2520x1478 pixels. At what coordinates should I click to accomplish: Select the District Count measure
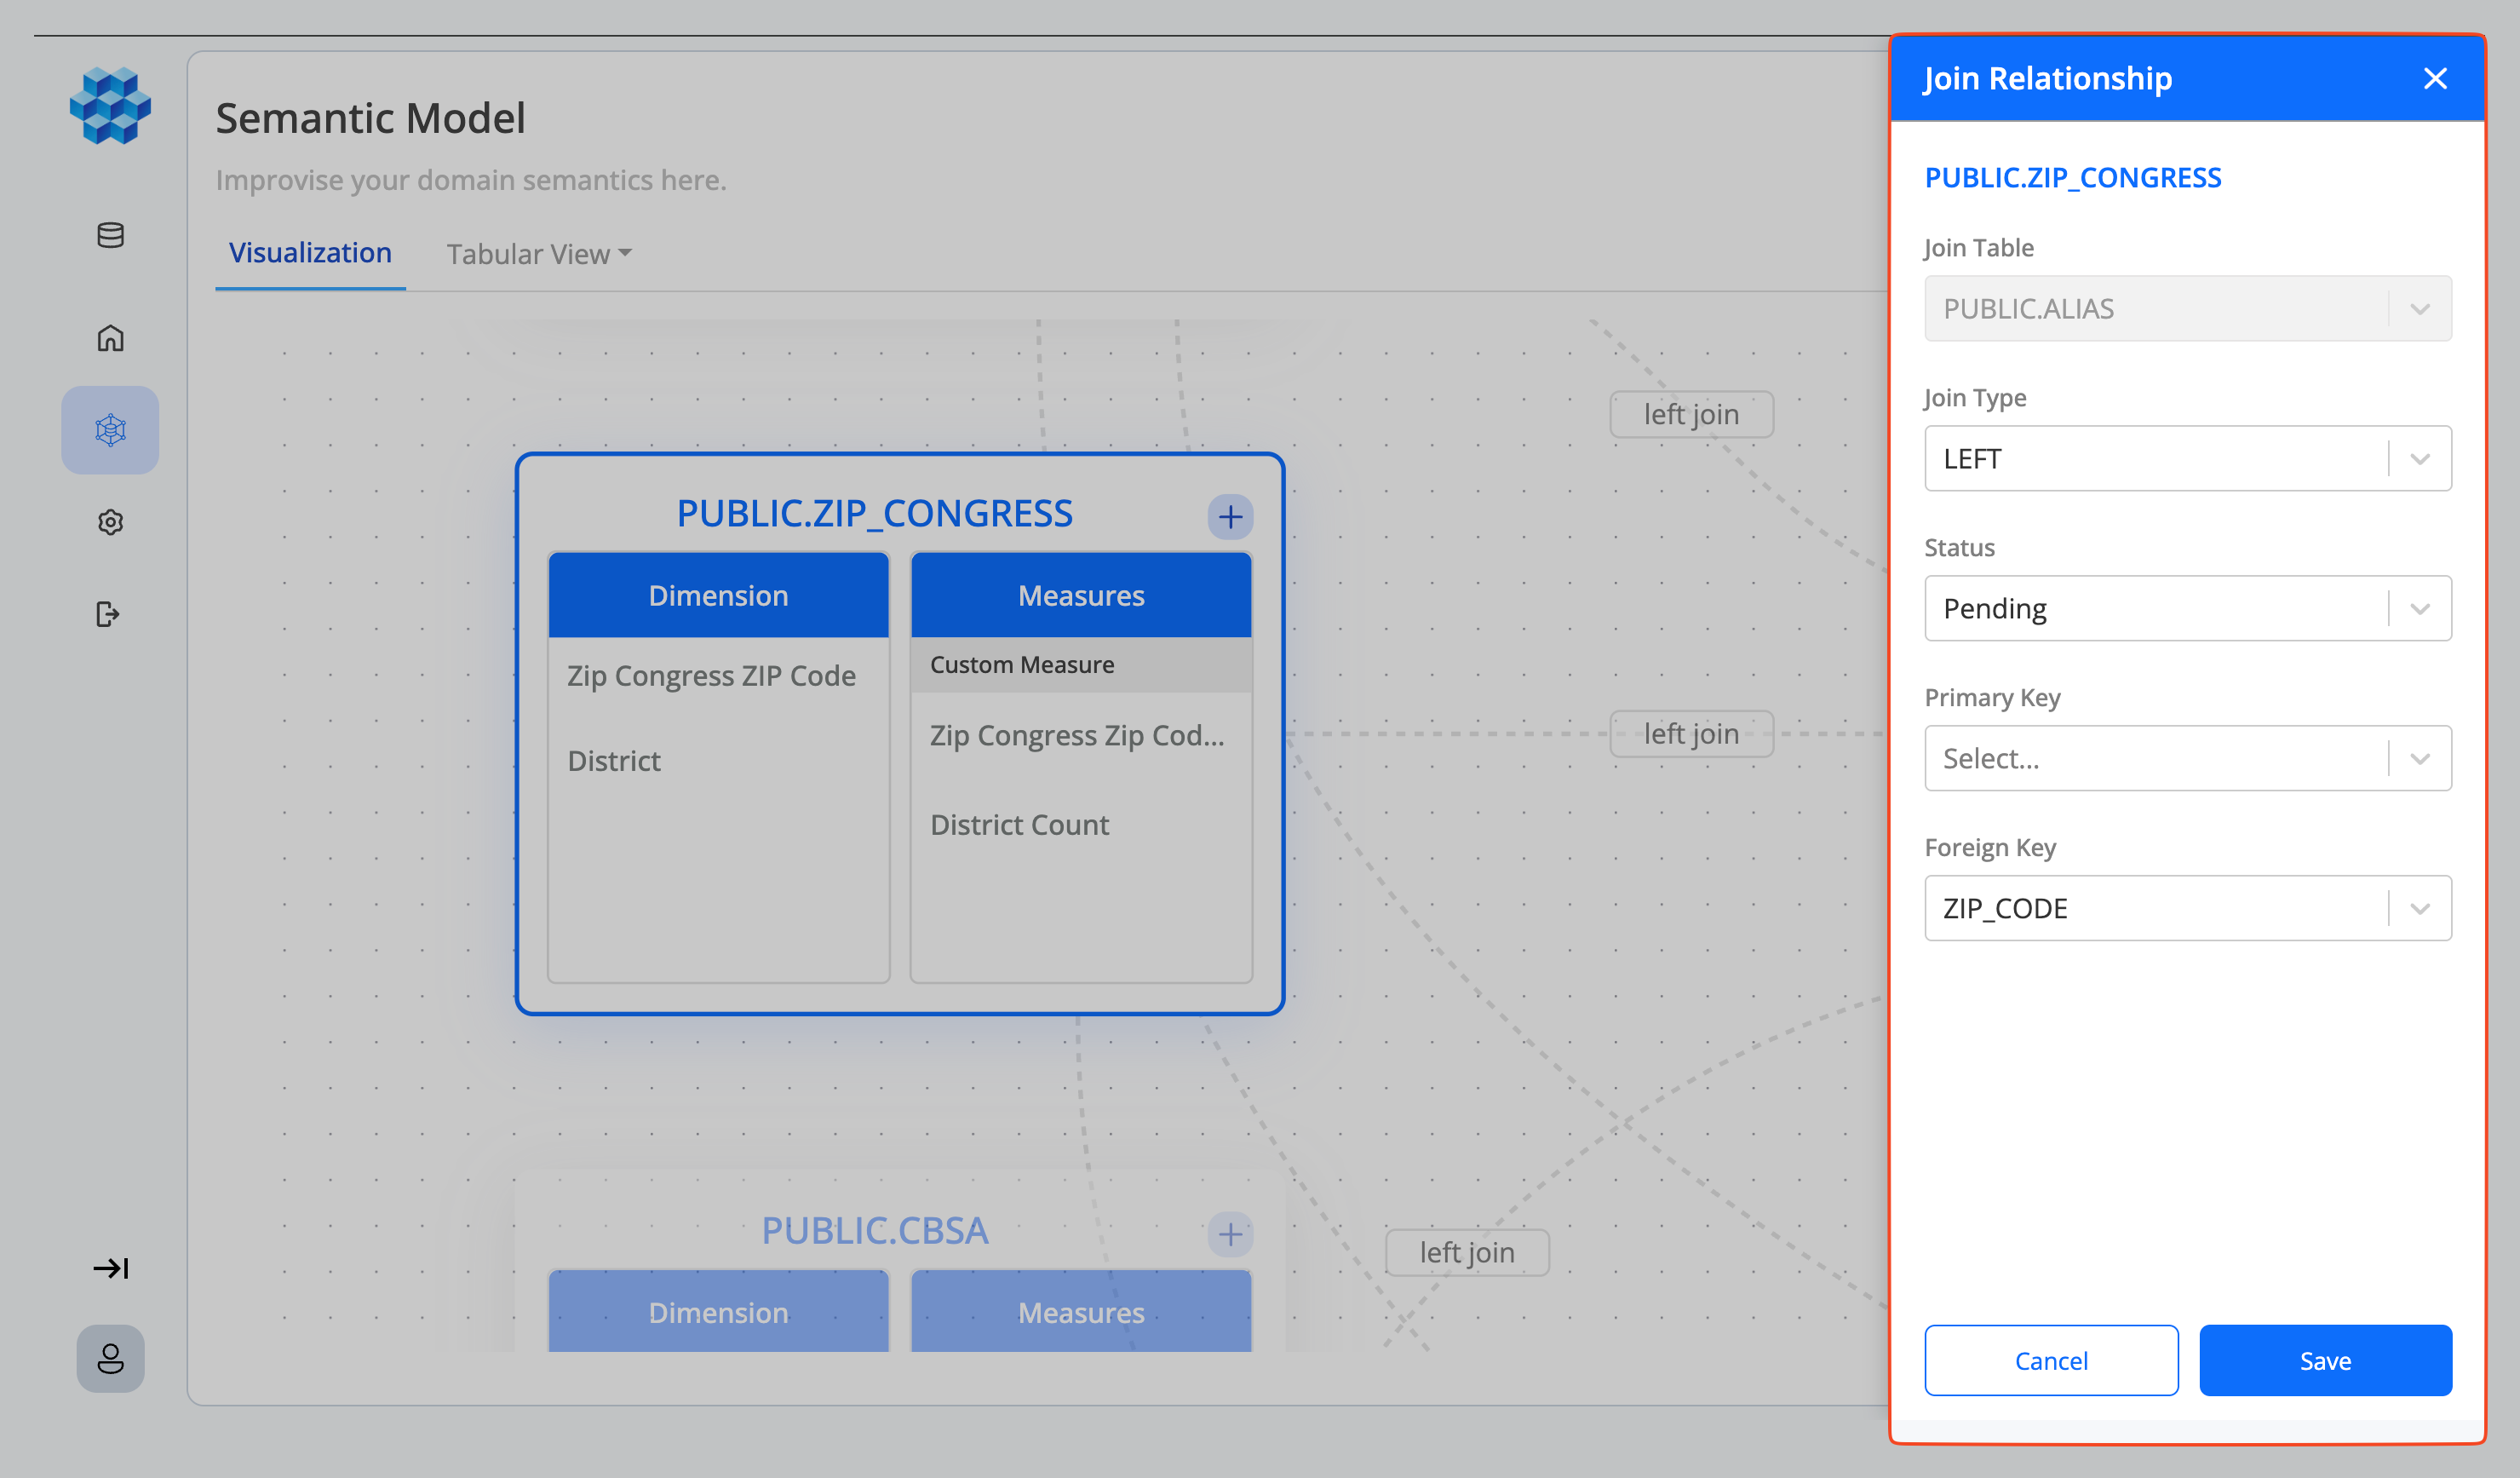click(1019, 824)
